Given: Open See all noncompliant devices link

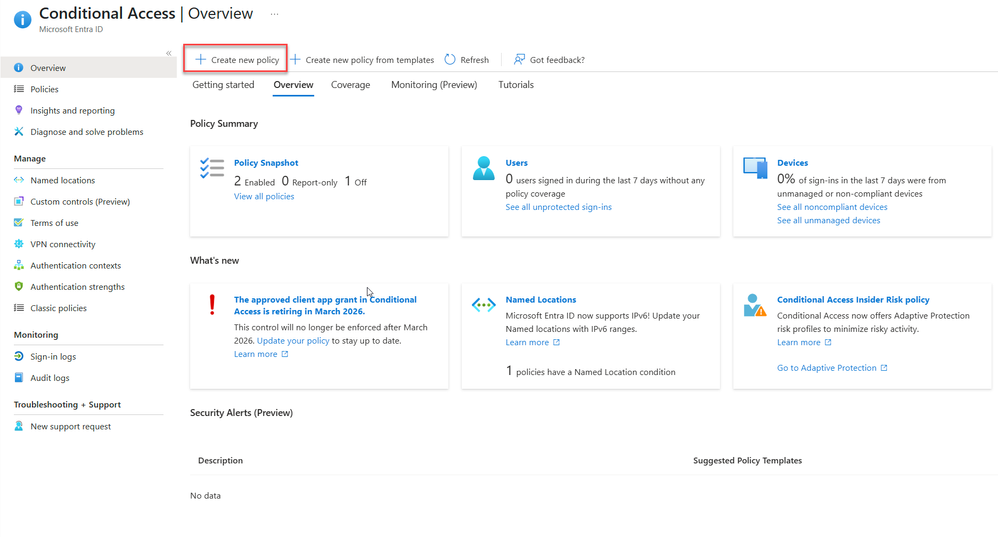Looking at the screenshot, I should pos(832,207).
